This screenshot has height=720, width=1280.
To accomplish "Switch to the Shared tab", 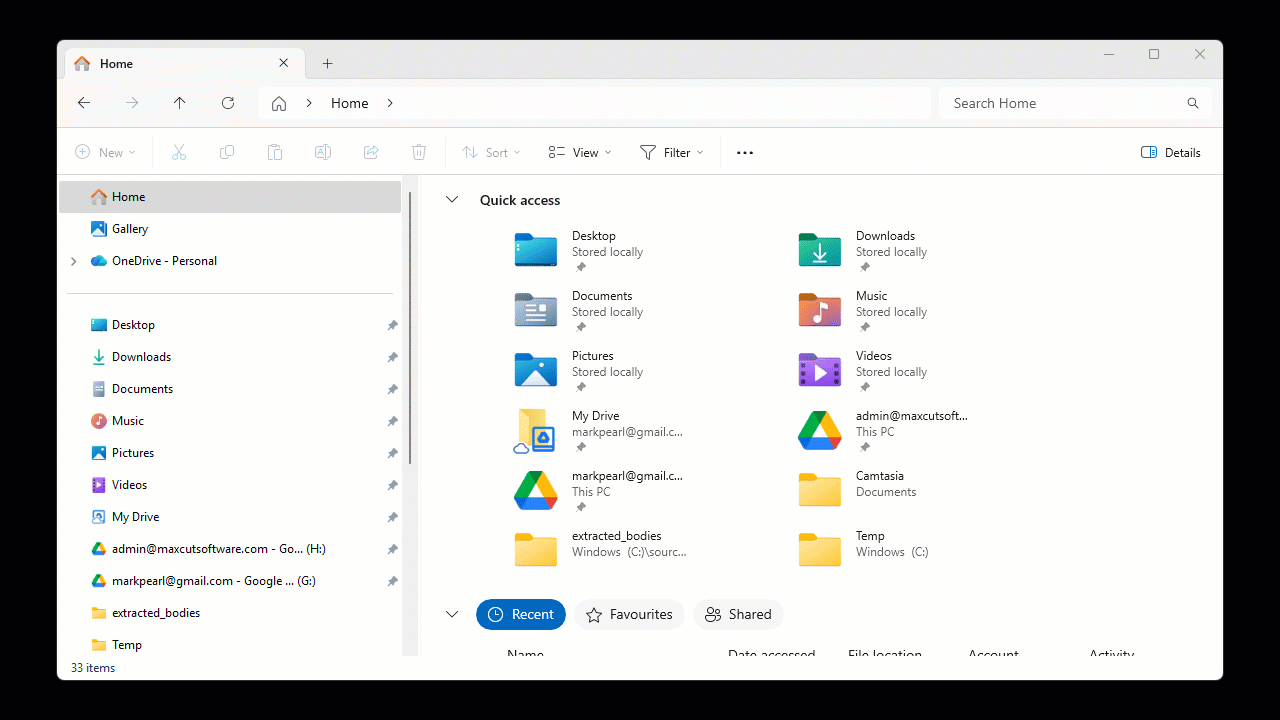I will click(738, 614).
